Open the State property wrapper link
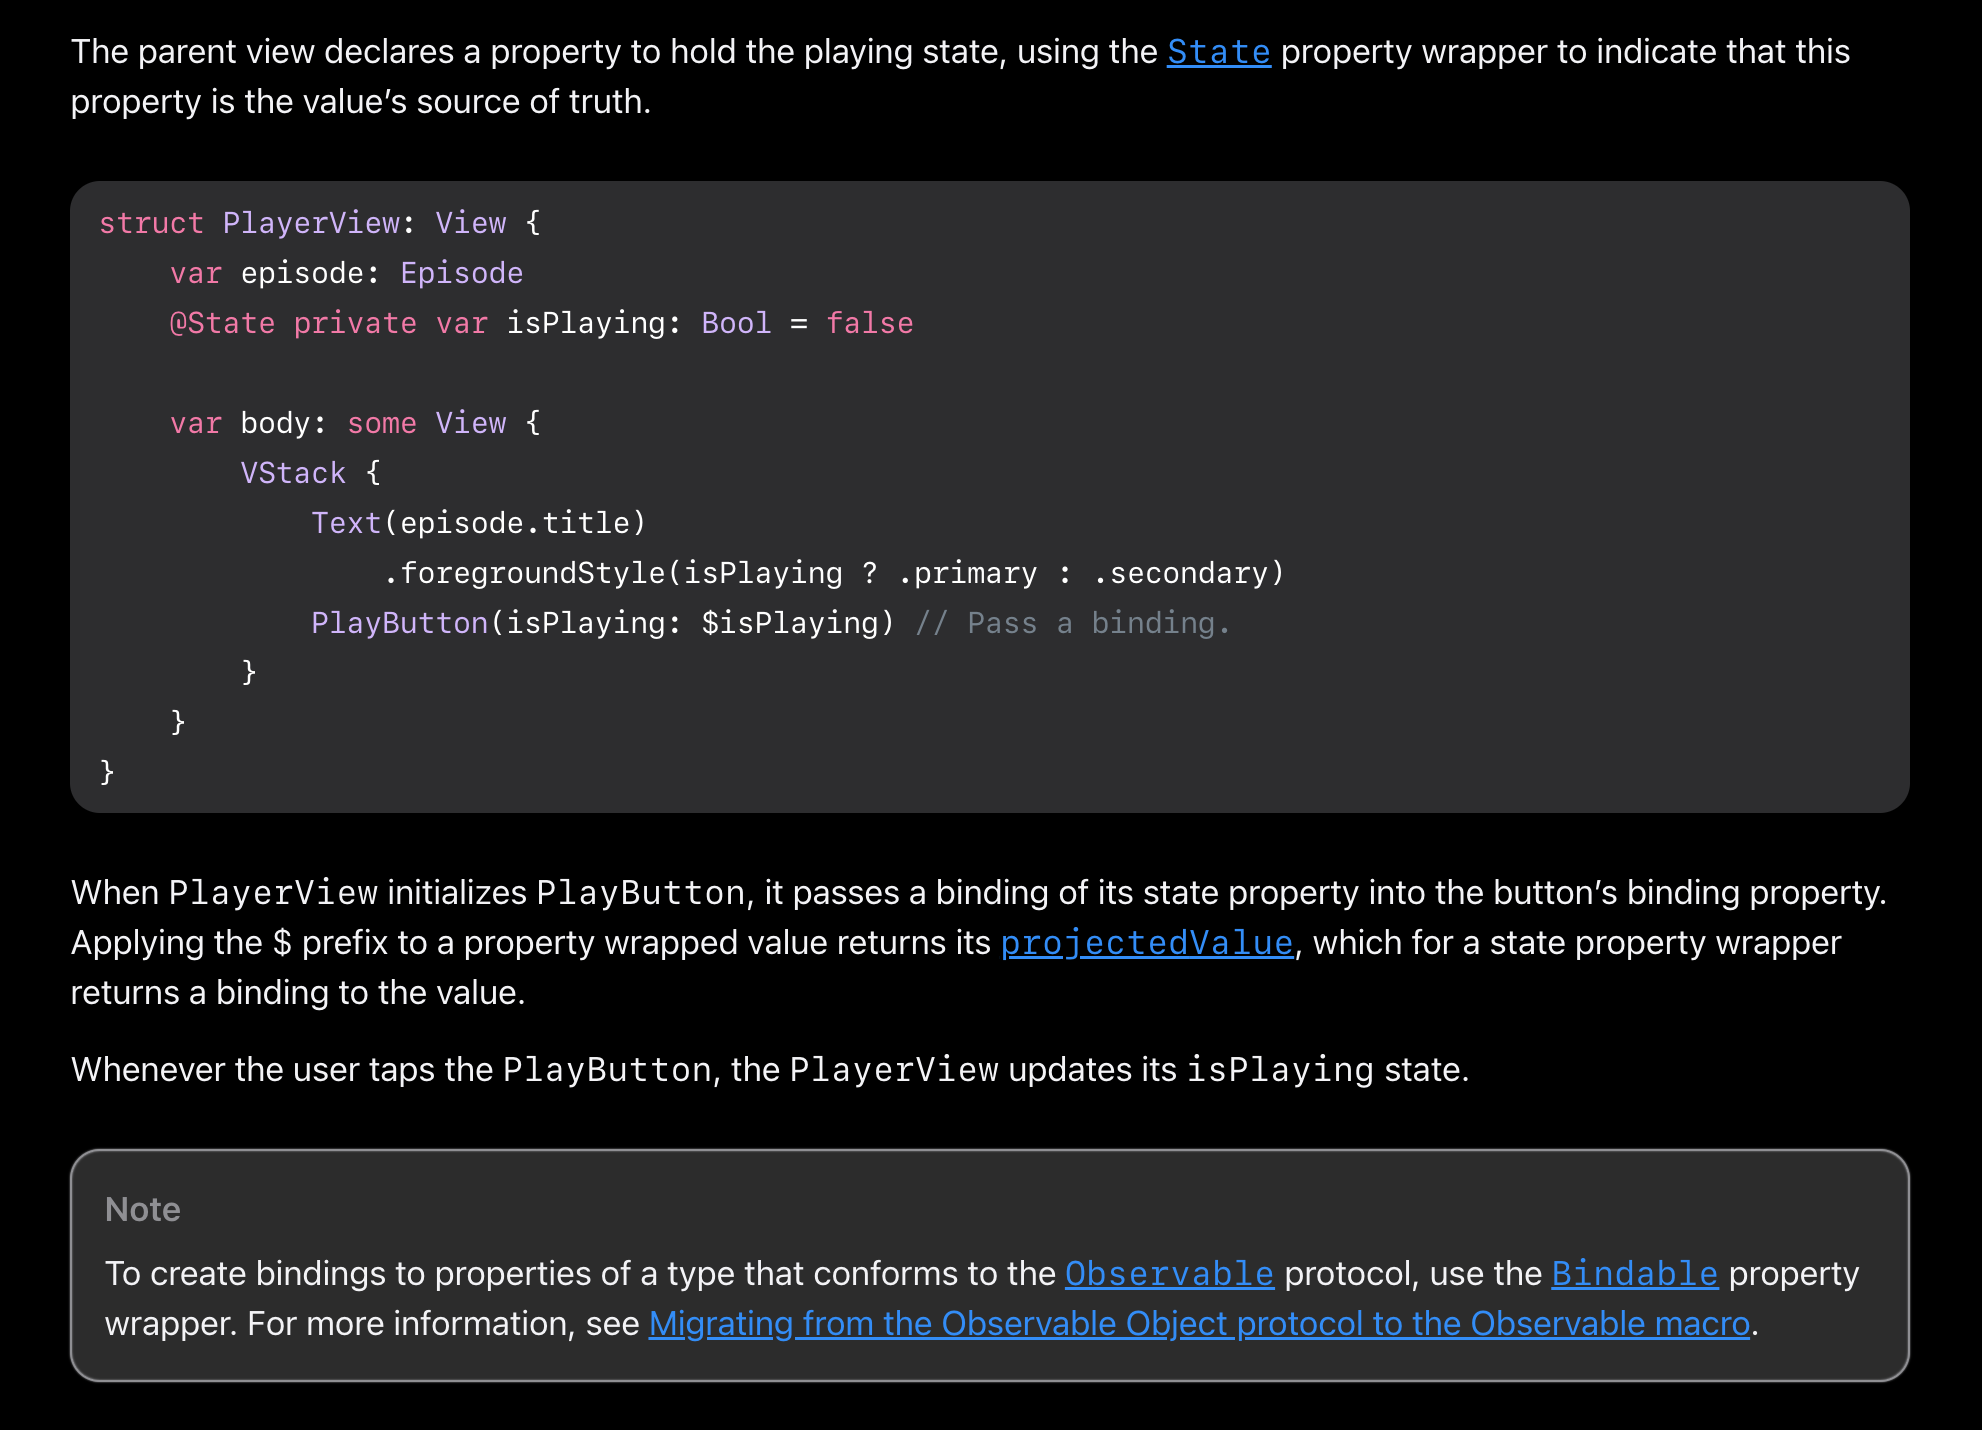This screenshot has width=1982, height=1430. (x=1218, y=52)
